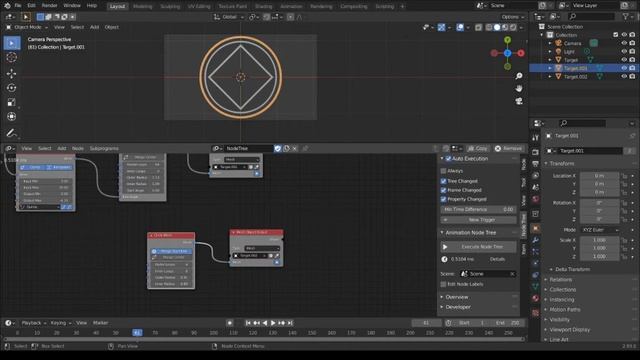Open the Modeling workspace tab
The image size is (640, 360).
tap(142, 6)
